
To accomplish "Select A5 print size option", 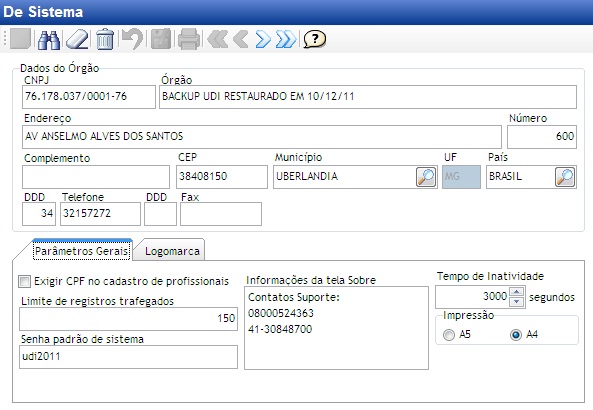I will point(449,335).
